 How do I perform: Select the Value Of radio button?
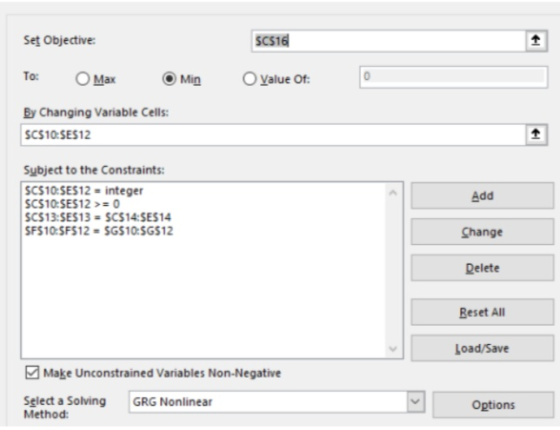[x=249, y=79]
